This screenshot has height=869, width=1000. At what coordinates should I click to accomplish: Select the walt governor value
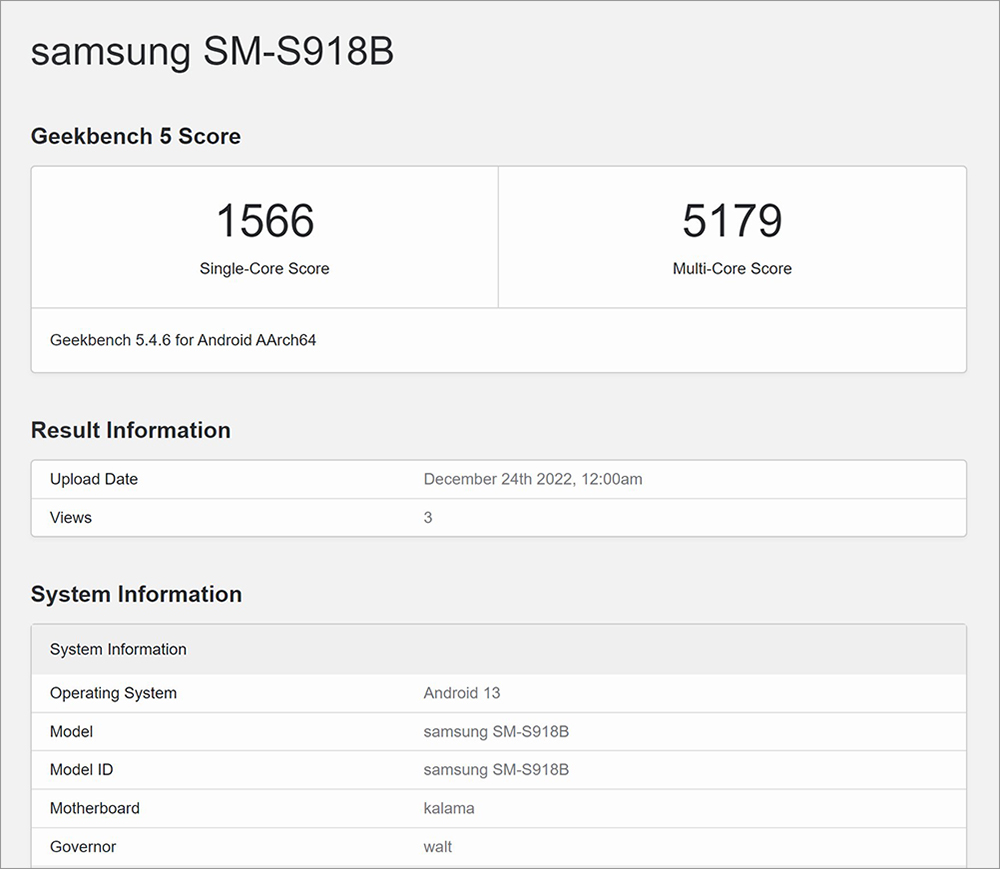pos(438,847)
